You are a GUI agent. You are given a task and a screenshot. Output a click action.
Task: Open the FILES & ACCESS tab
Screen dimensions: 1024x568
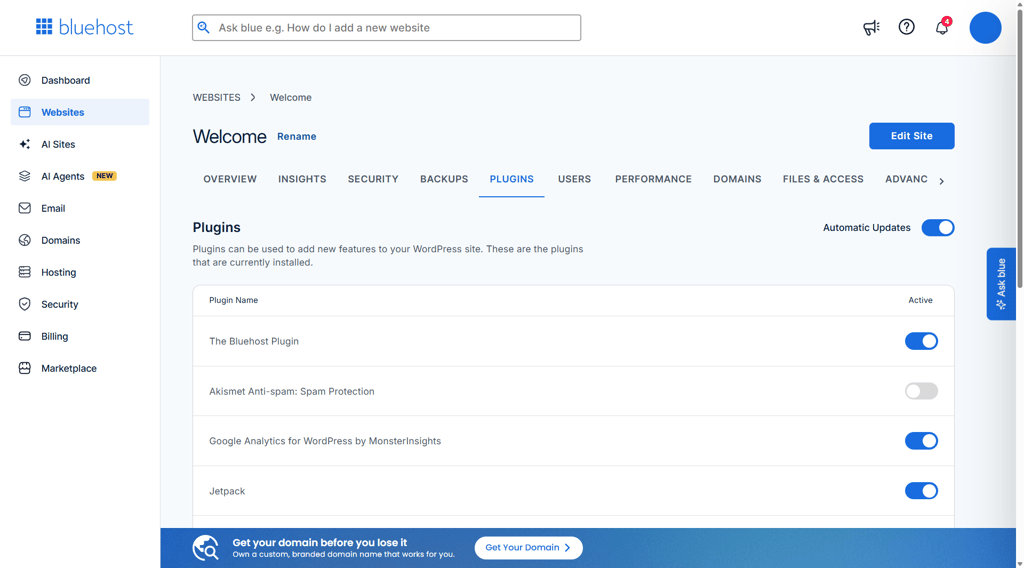coord(823,179)
